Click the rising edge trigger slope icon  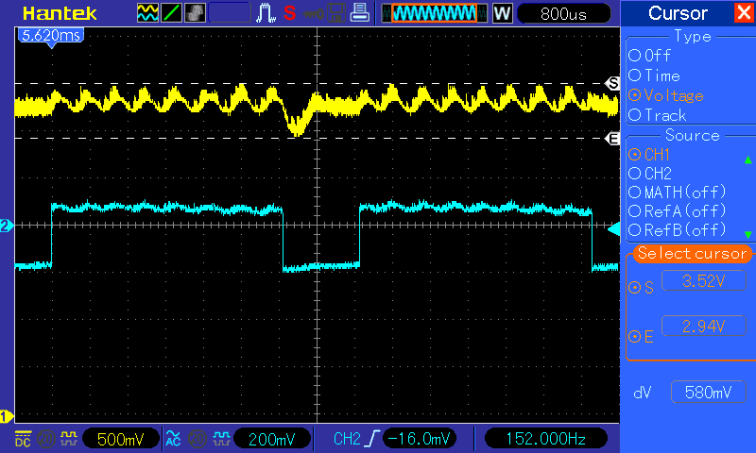pyautogui.click(x=372, y=439)
